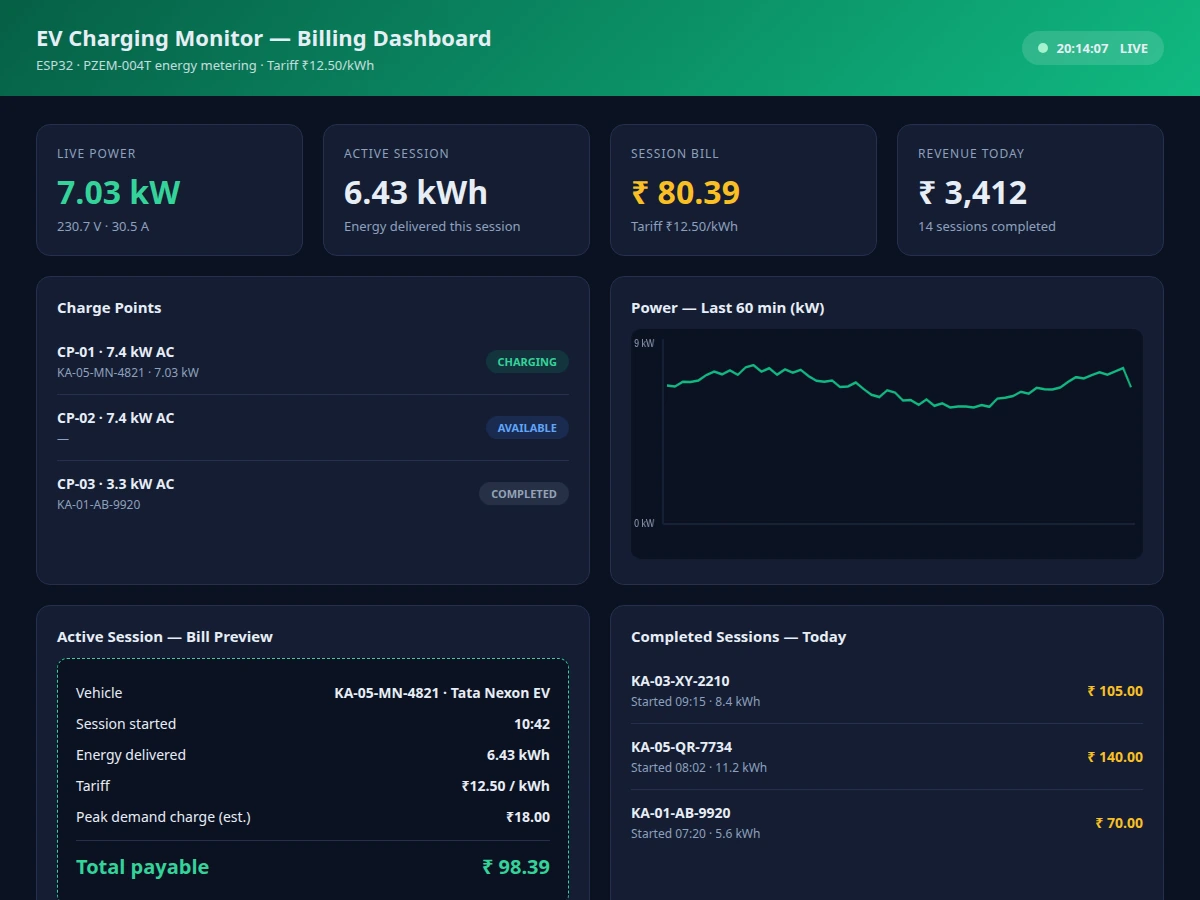The height and width of the screenshot is (900, 1200).
Task: Click the dashboard title in header
Action: click(264, 39)
